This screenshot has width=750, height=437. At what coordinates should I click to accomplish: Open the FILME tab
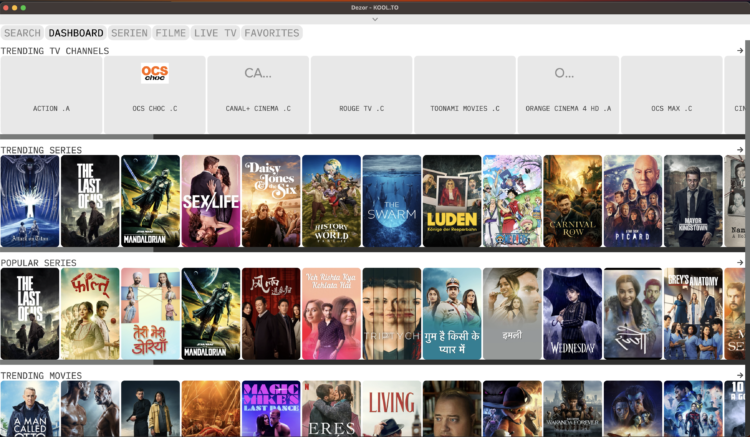[171, 33]
